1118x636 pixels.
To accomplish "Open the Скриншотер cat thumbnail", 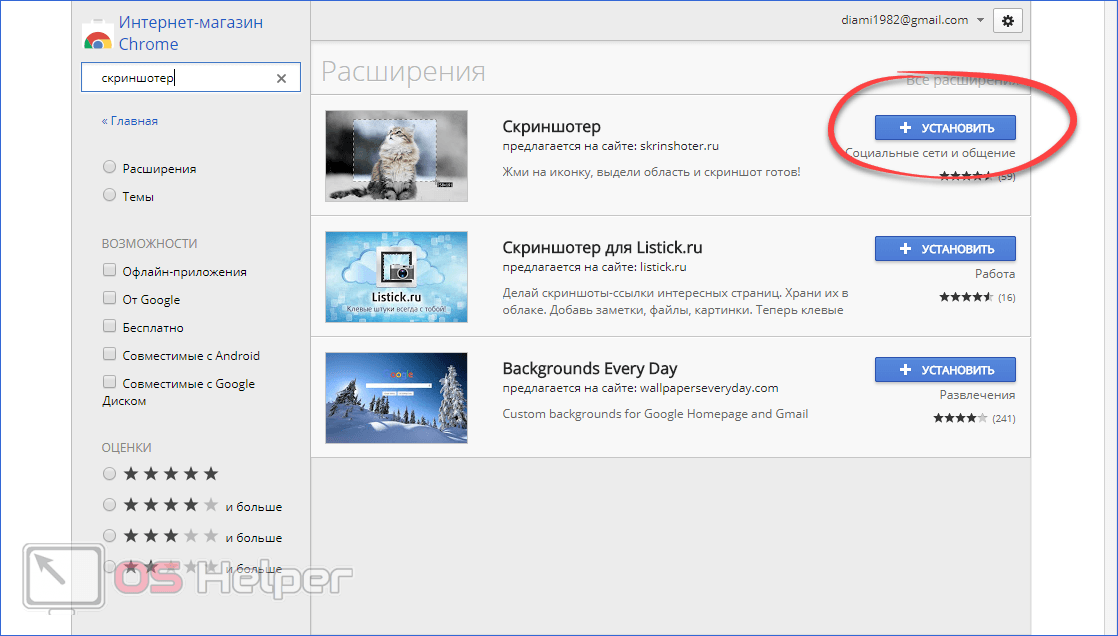I will (396, 155).
